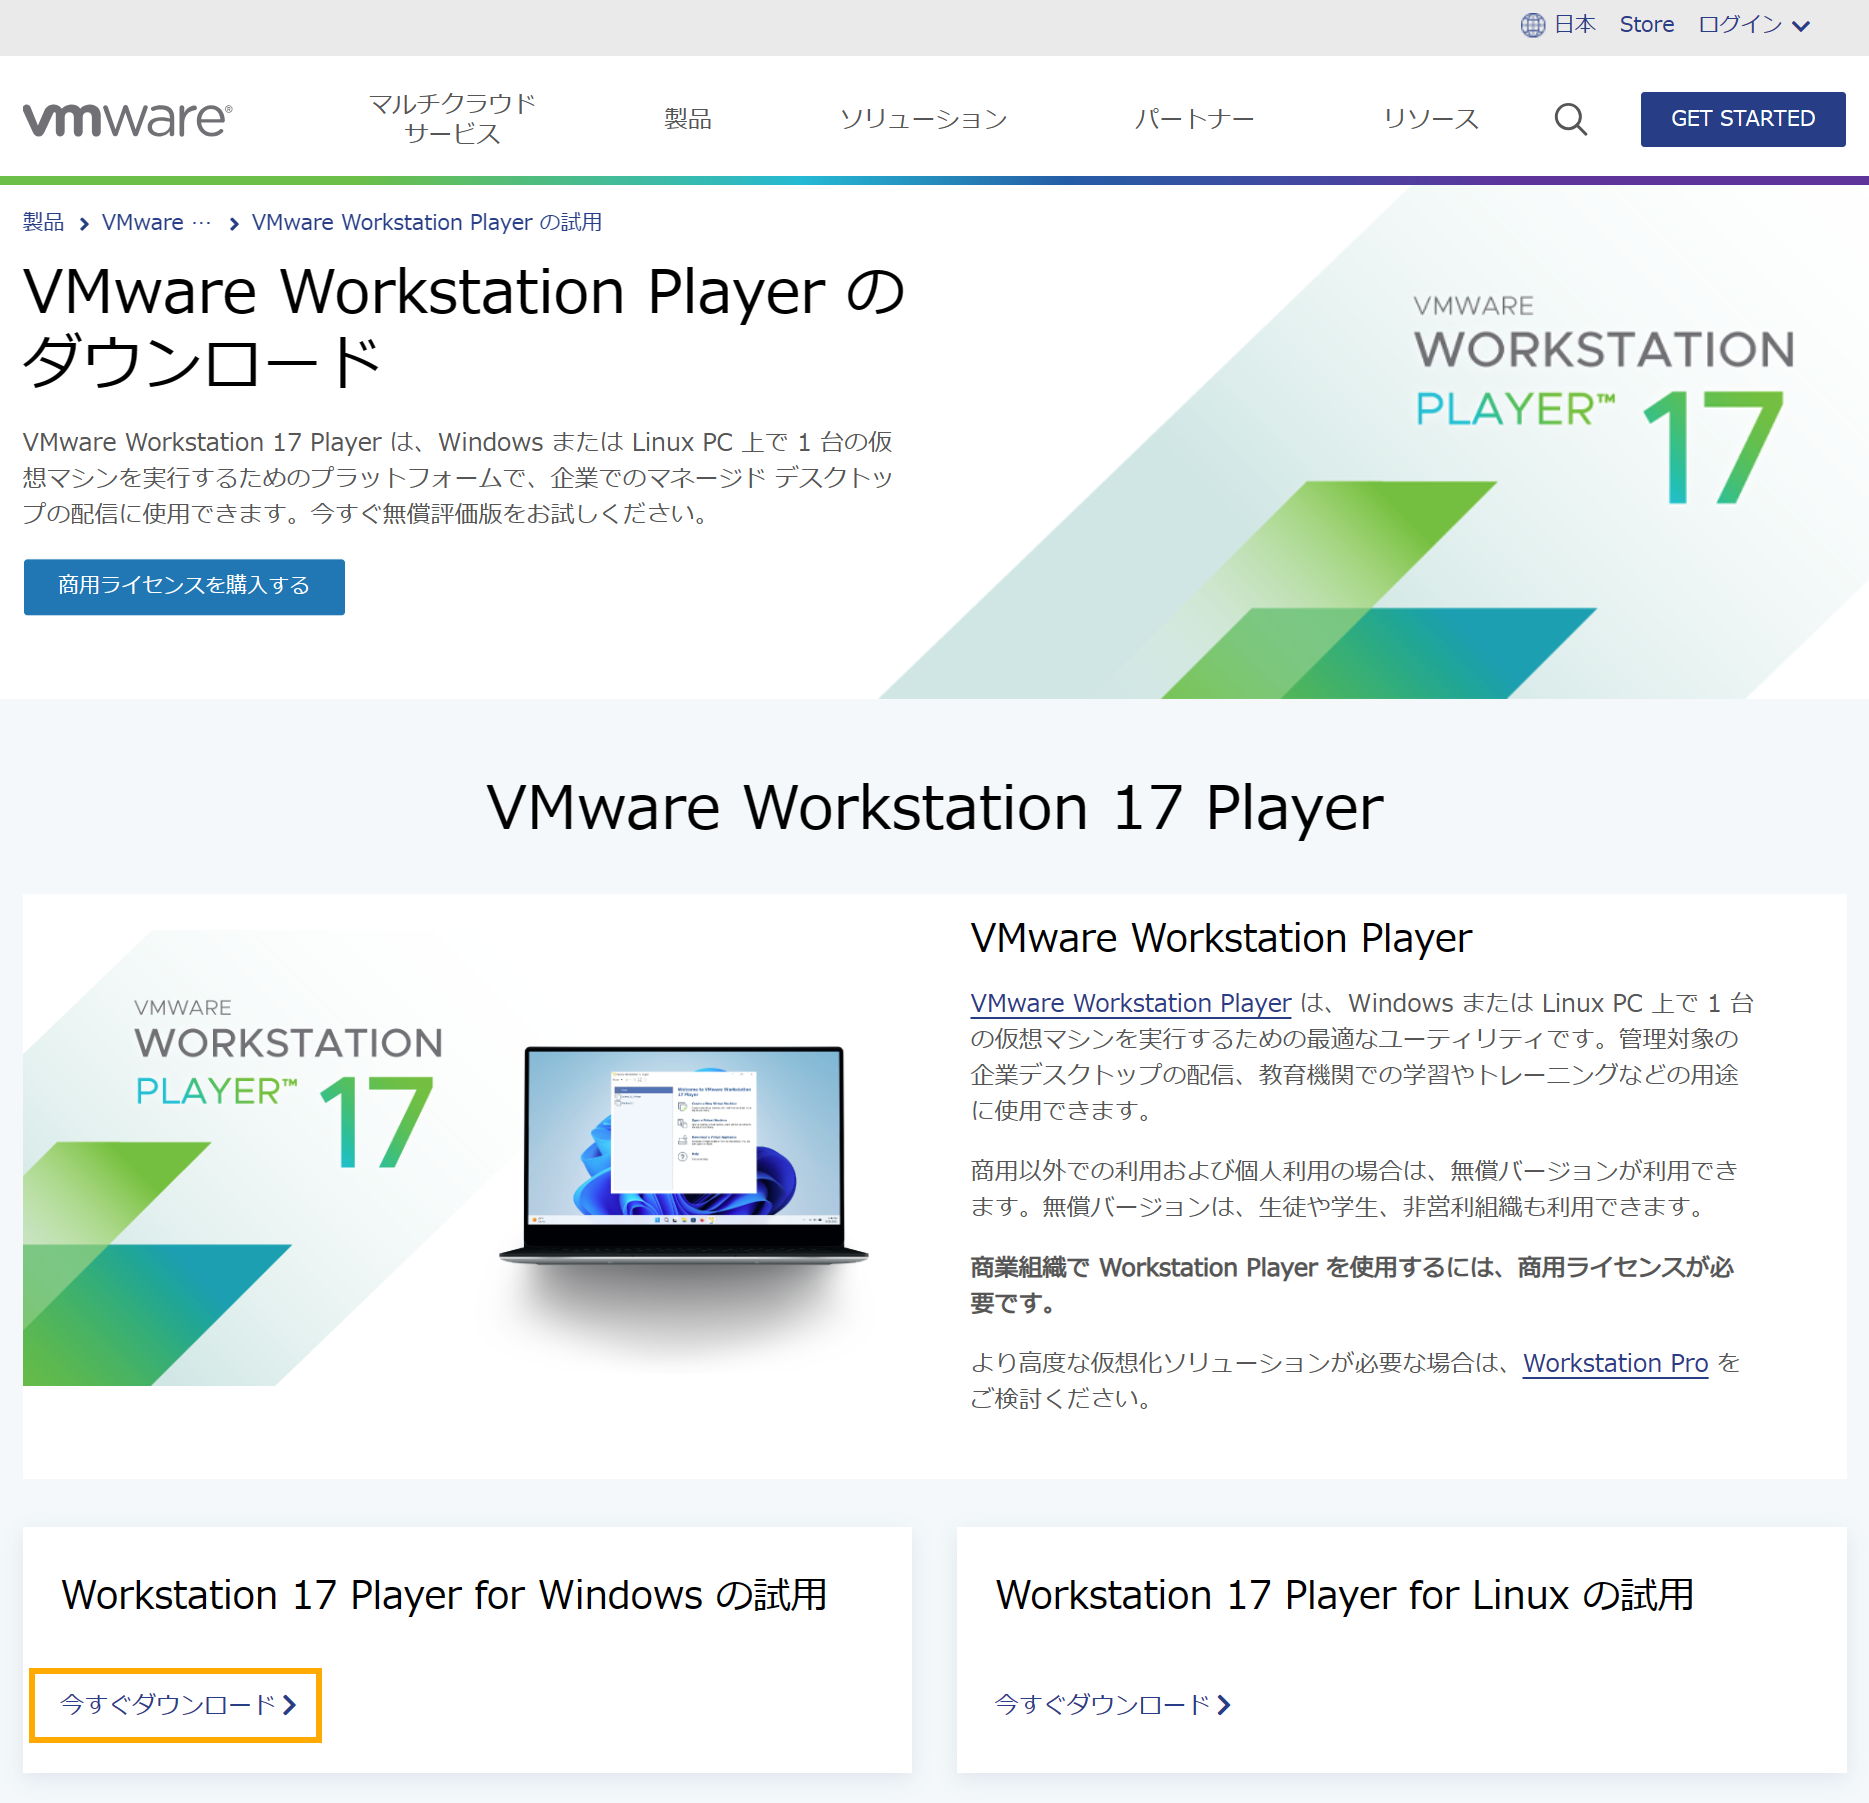The height and width of the screenshot is (1803, 1869).
Task: Click the VMware logo
Action: click(x=128, y=119)
